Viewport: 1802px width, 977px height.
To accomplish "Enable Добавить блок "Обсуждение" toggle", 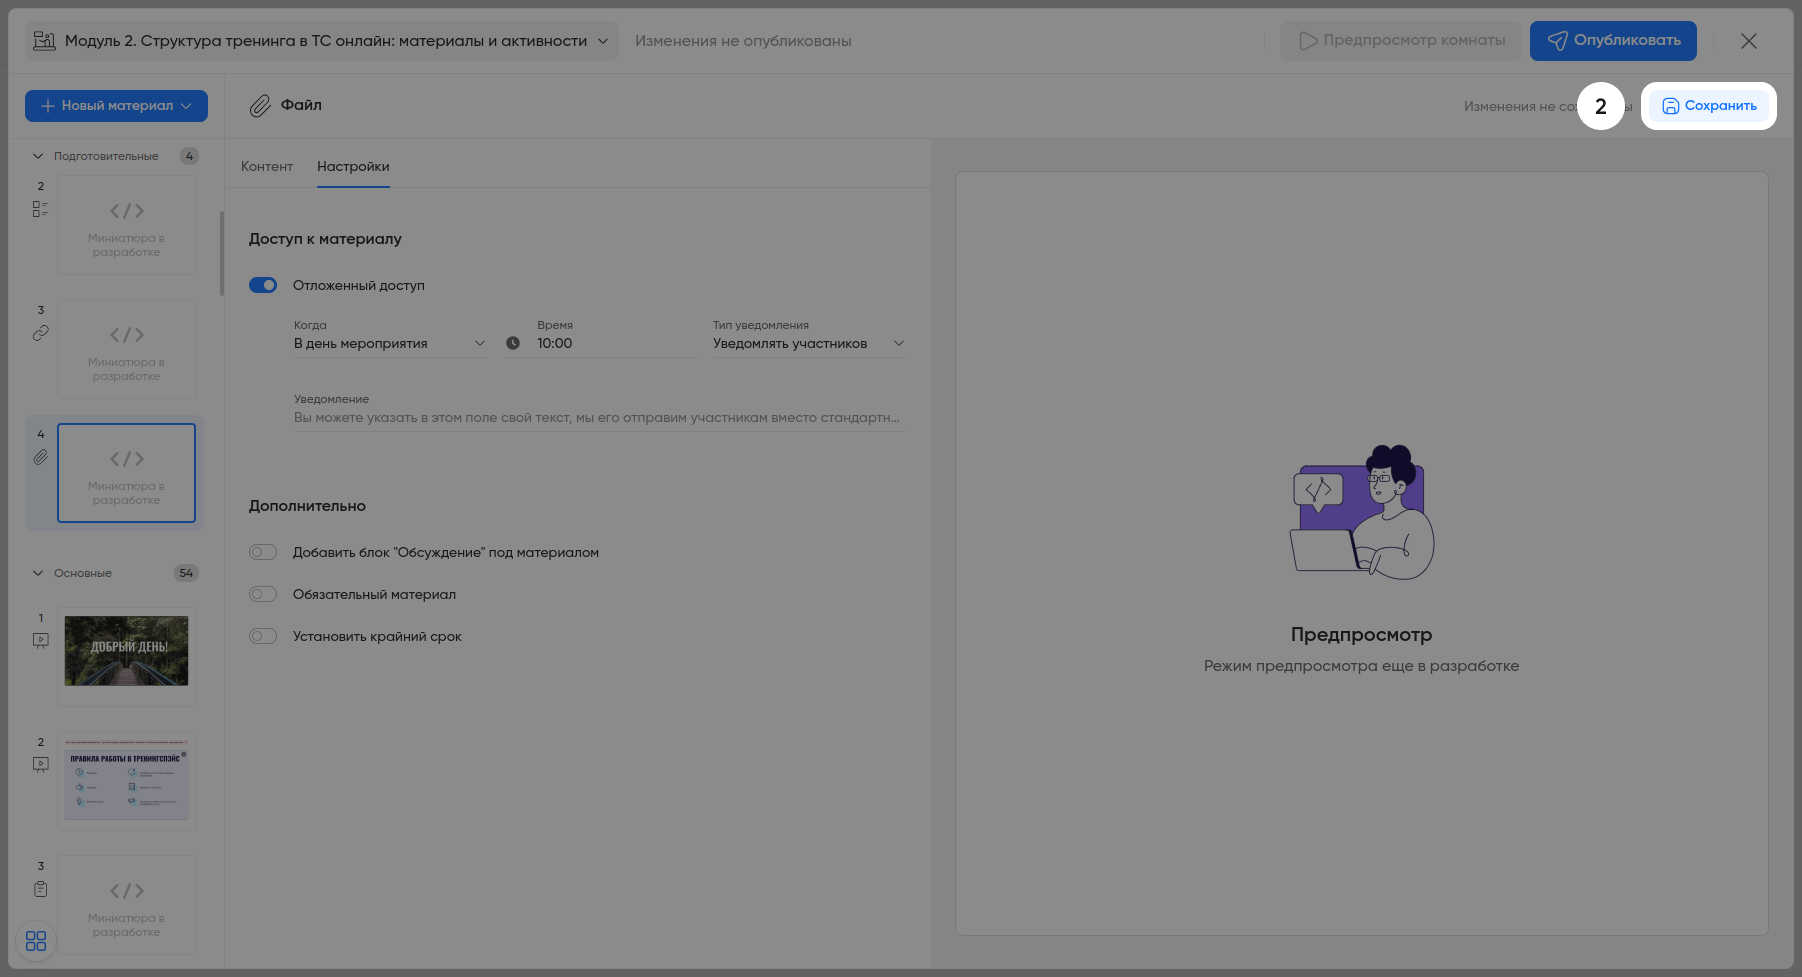I will (x=263, y=552).
